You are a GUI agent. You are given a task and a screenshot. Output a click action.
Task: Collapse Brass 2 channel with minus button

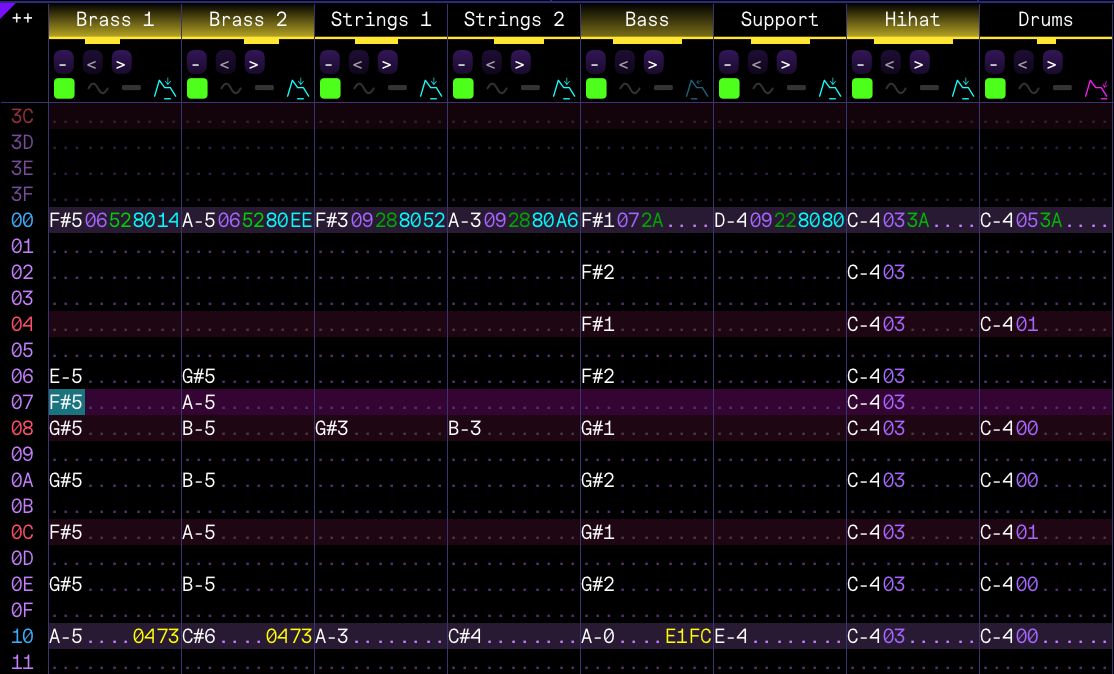pos(196,63)
